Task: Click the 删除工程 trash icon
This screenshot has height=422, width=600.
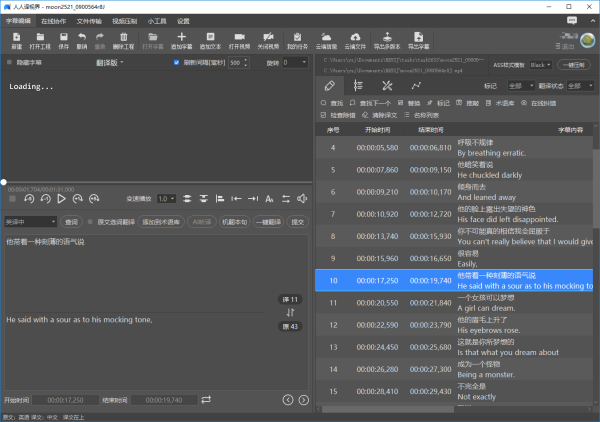Action: click(123, 39)
